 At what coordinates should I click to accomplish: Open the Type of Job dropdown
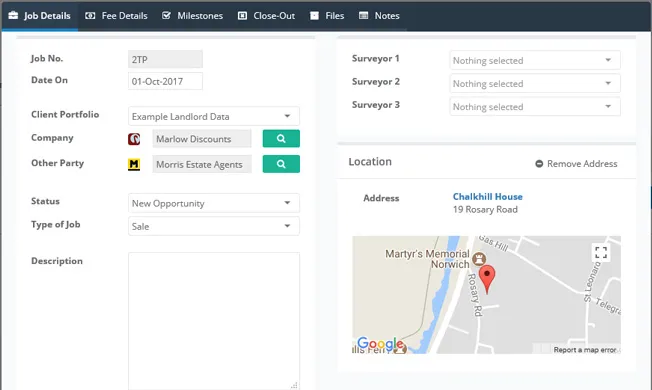(214, 226)
